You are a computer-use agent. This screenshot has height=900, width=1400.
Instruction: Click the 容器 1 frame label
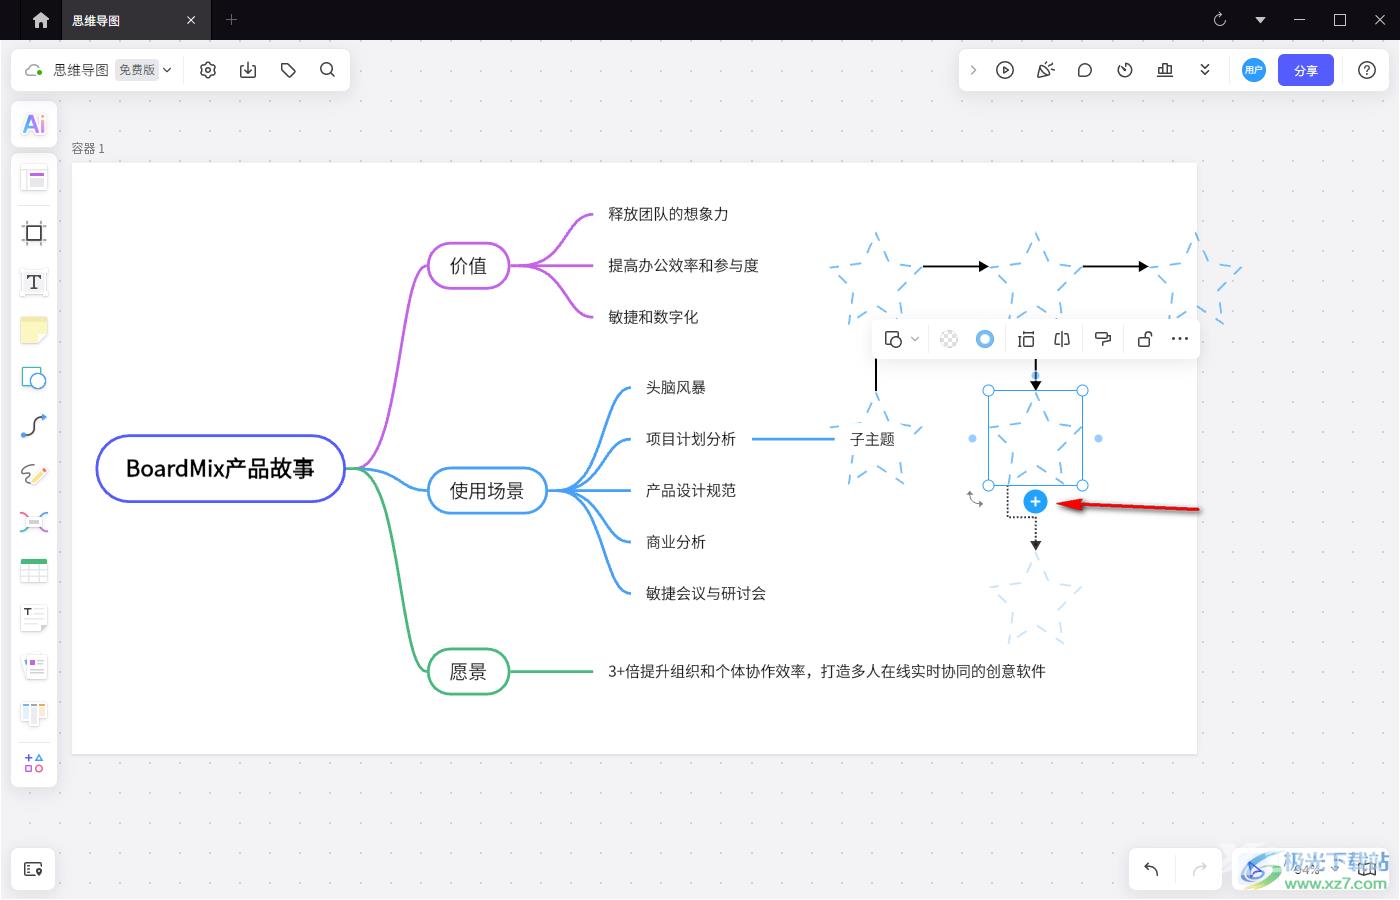click(x=88, y=148)
